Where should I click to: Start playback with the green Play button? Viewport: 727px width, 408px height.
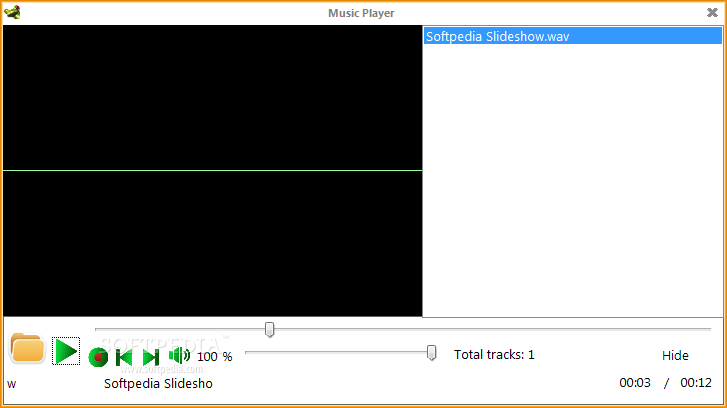66,351
